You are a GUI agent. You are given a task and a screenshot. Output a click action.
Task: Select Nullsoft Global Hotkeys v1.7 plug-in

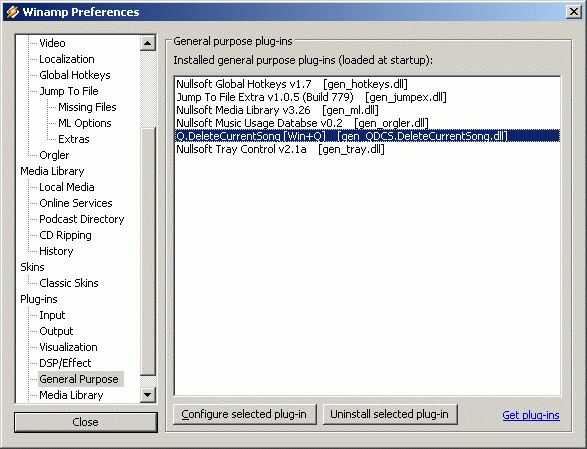(x=367, y=84)
